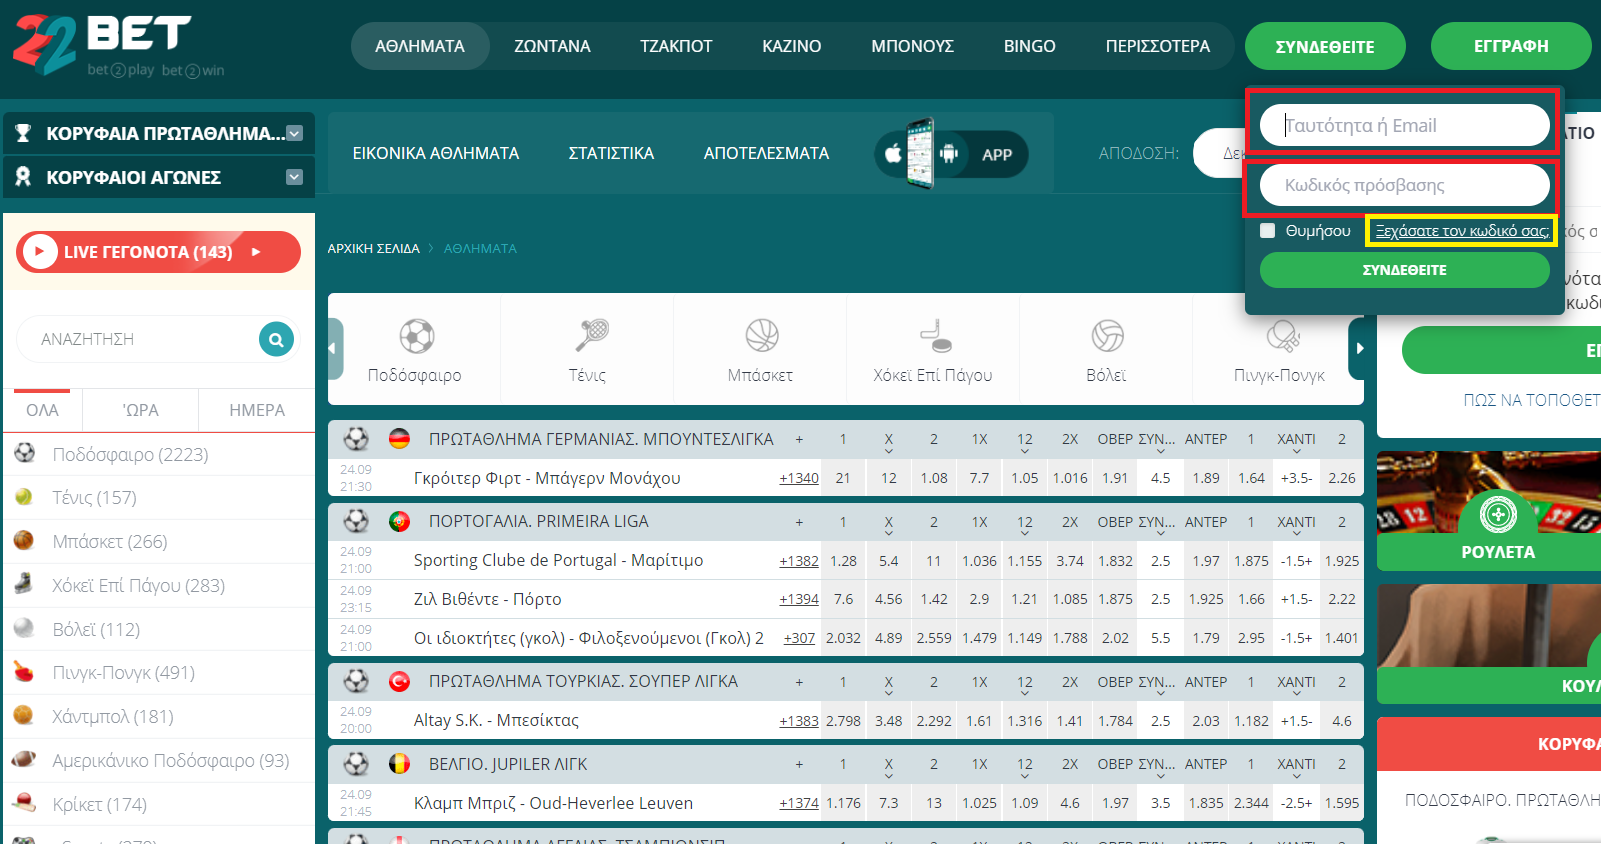Select the basketball icon in the carousel
The height and width of the screenshot is (844, 1601).
click(762, 336)
